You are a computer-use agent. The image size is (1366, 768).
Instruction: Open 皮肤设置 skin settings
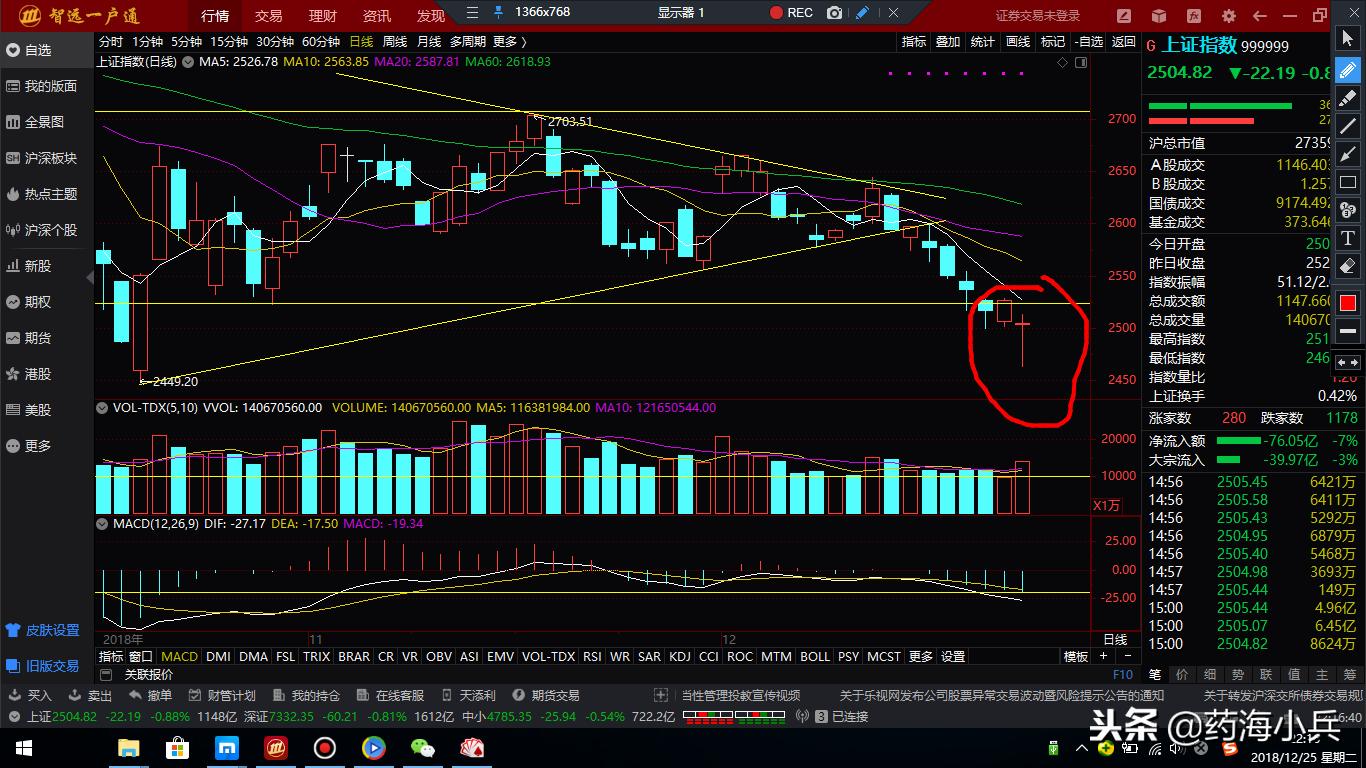pyautogui.click(x=43, y=630)
